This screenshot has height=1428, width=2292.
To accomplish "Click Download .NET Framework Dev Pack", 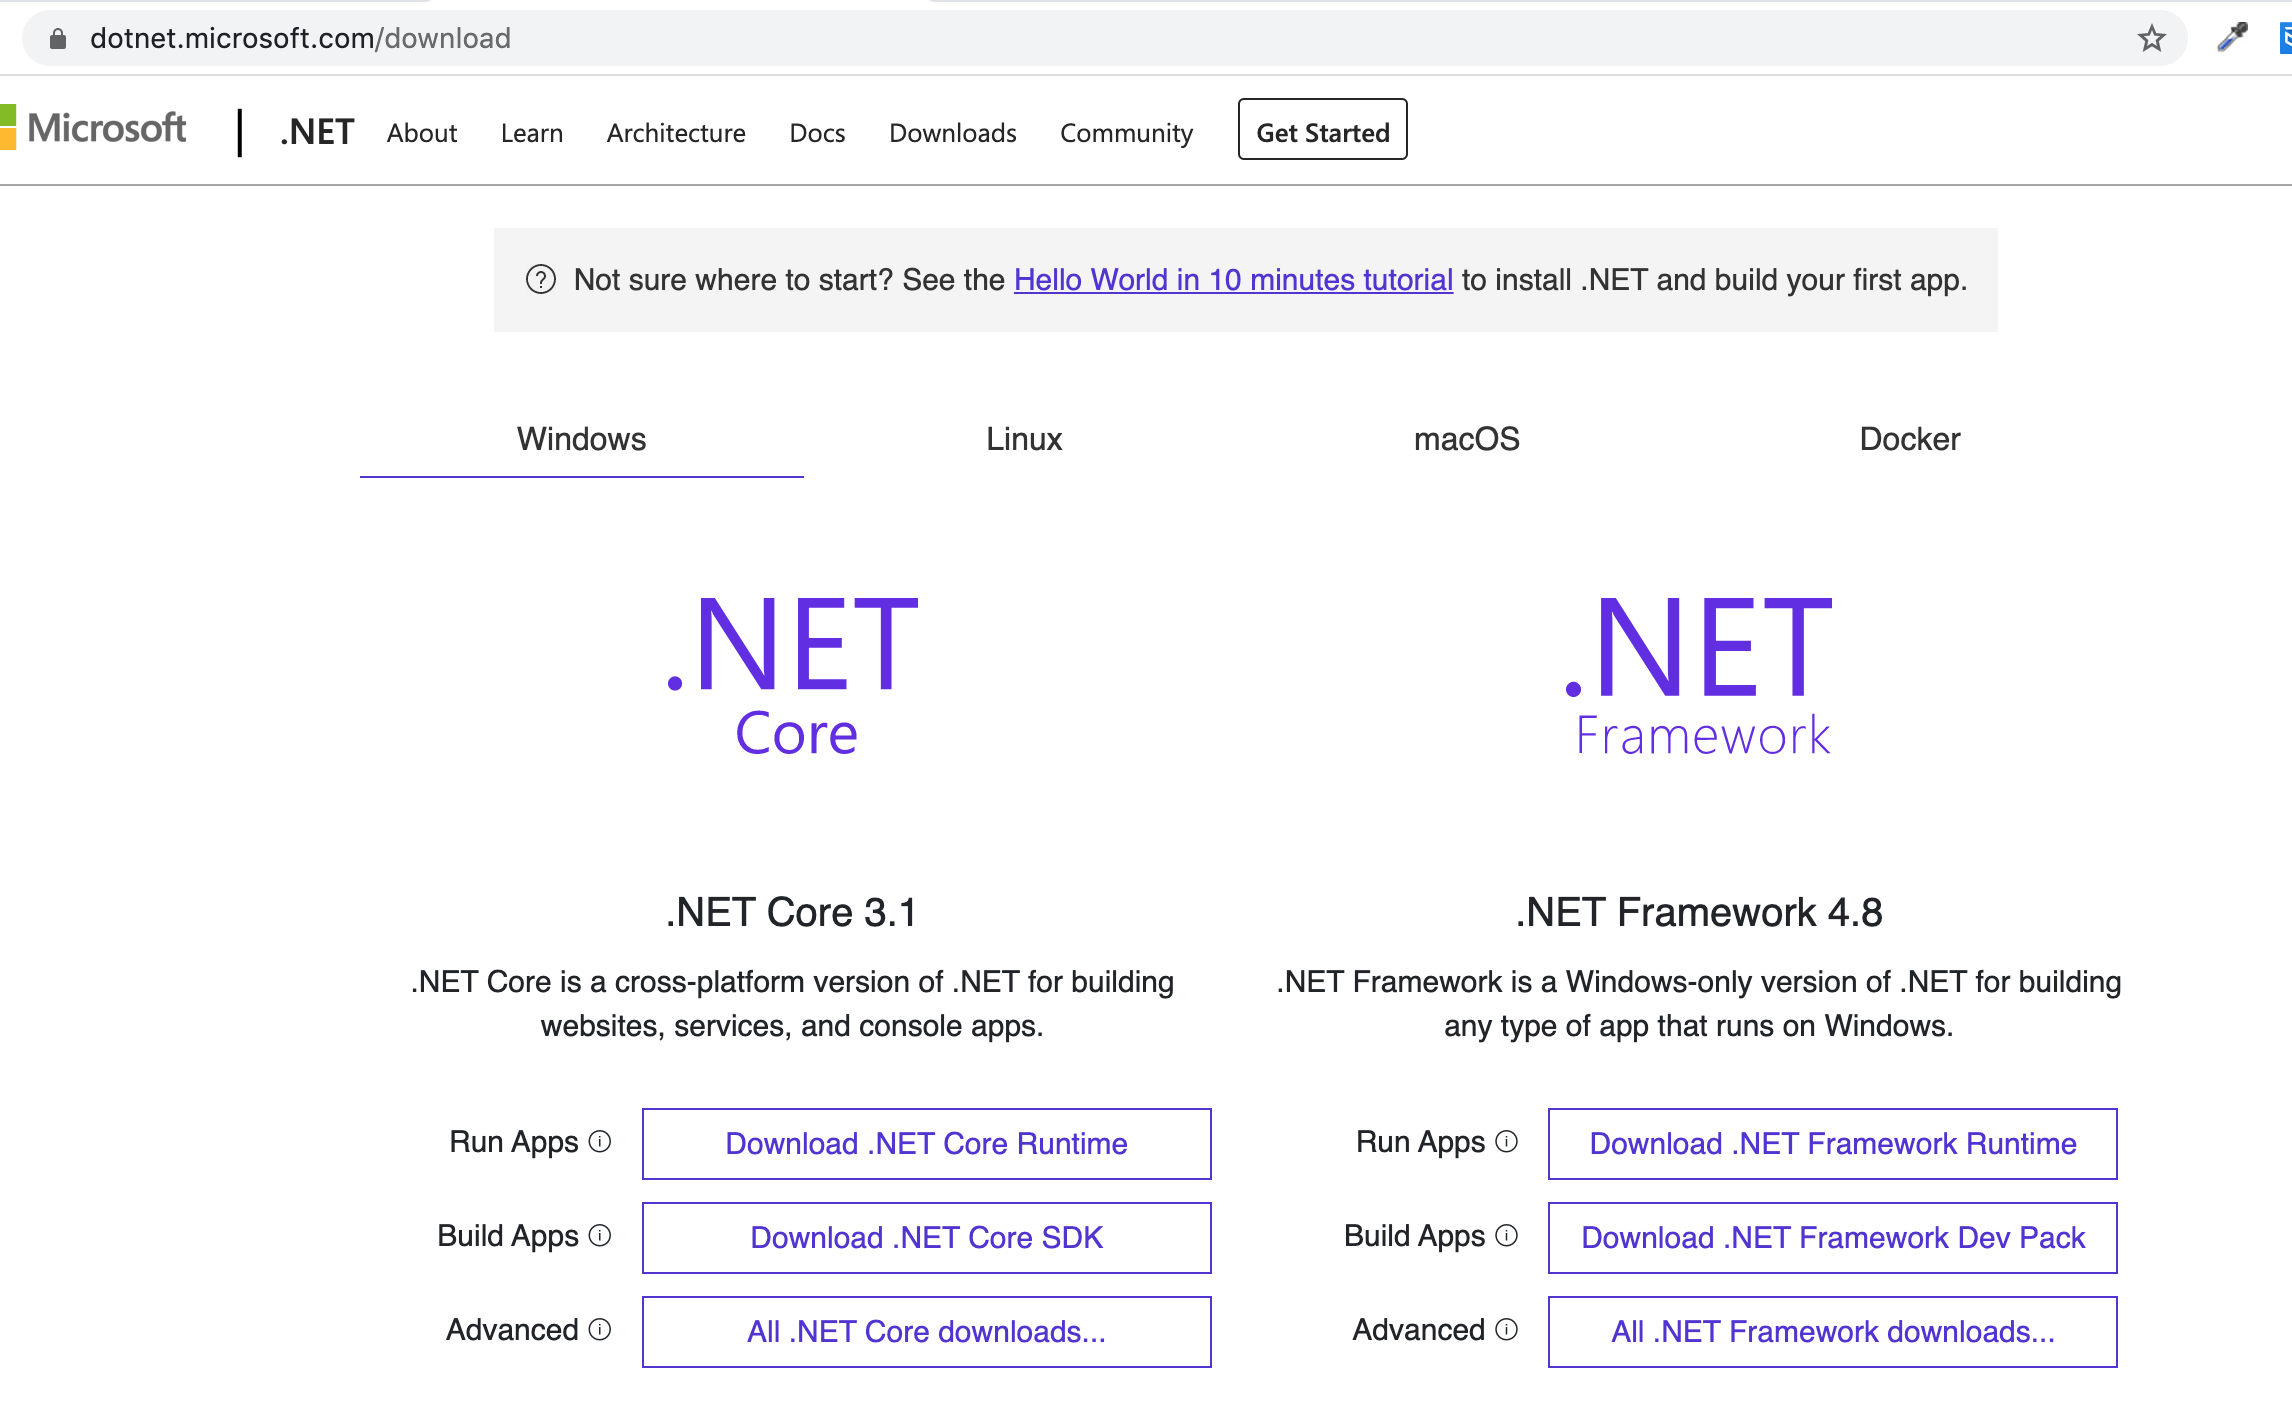I will click(x=1832, y=1237).
